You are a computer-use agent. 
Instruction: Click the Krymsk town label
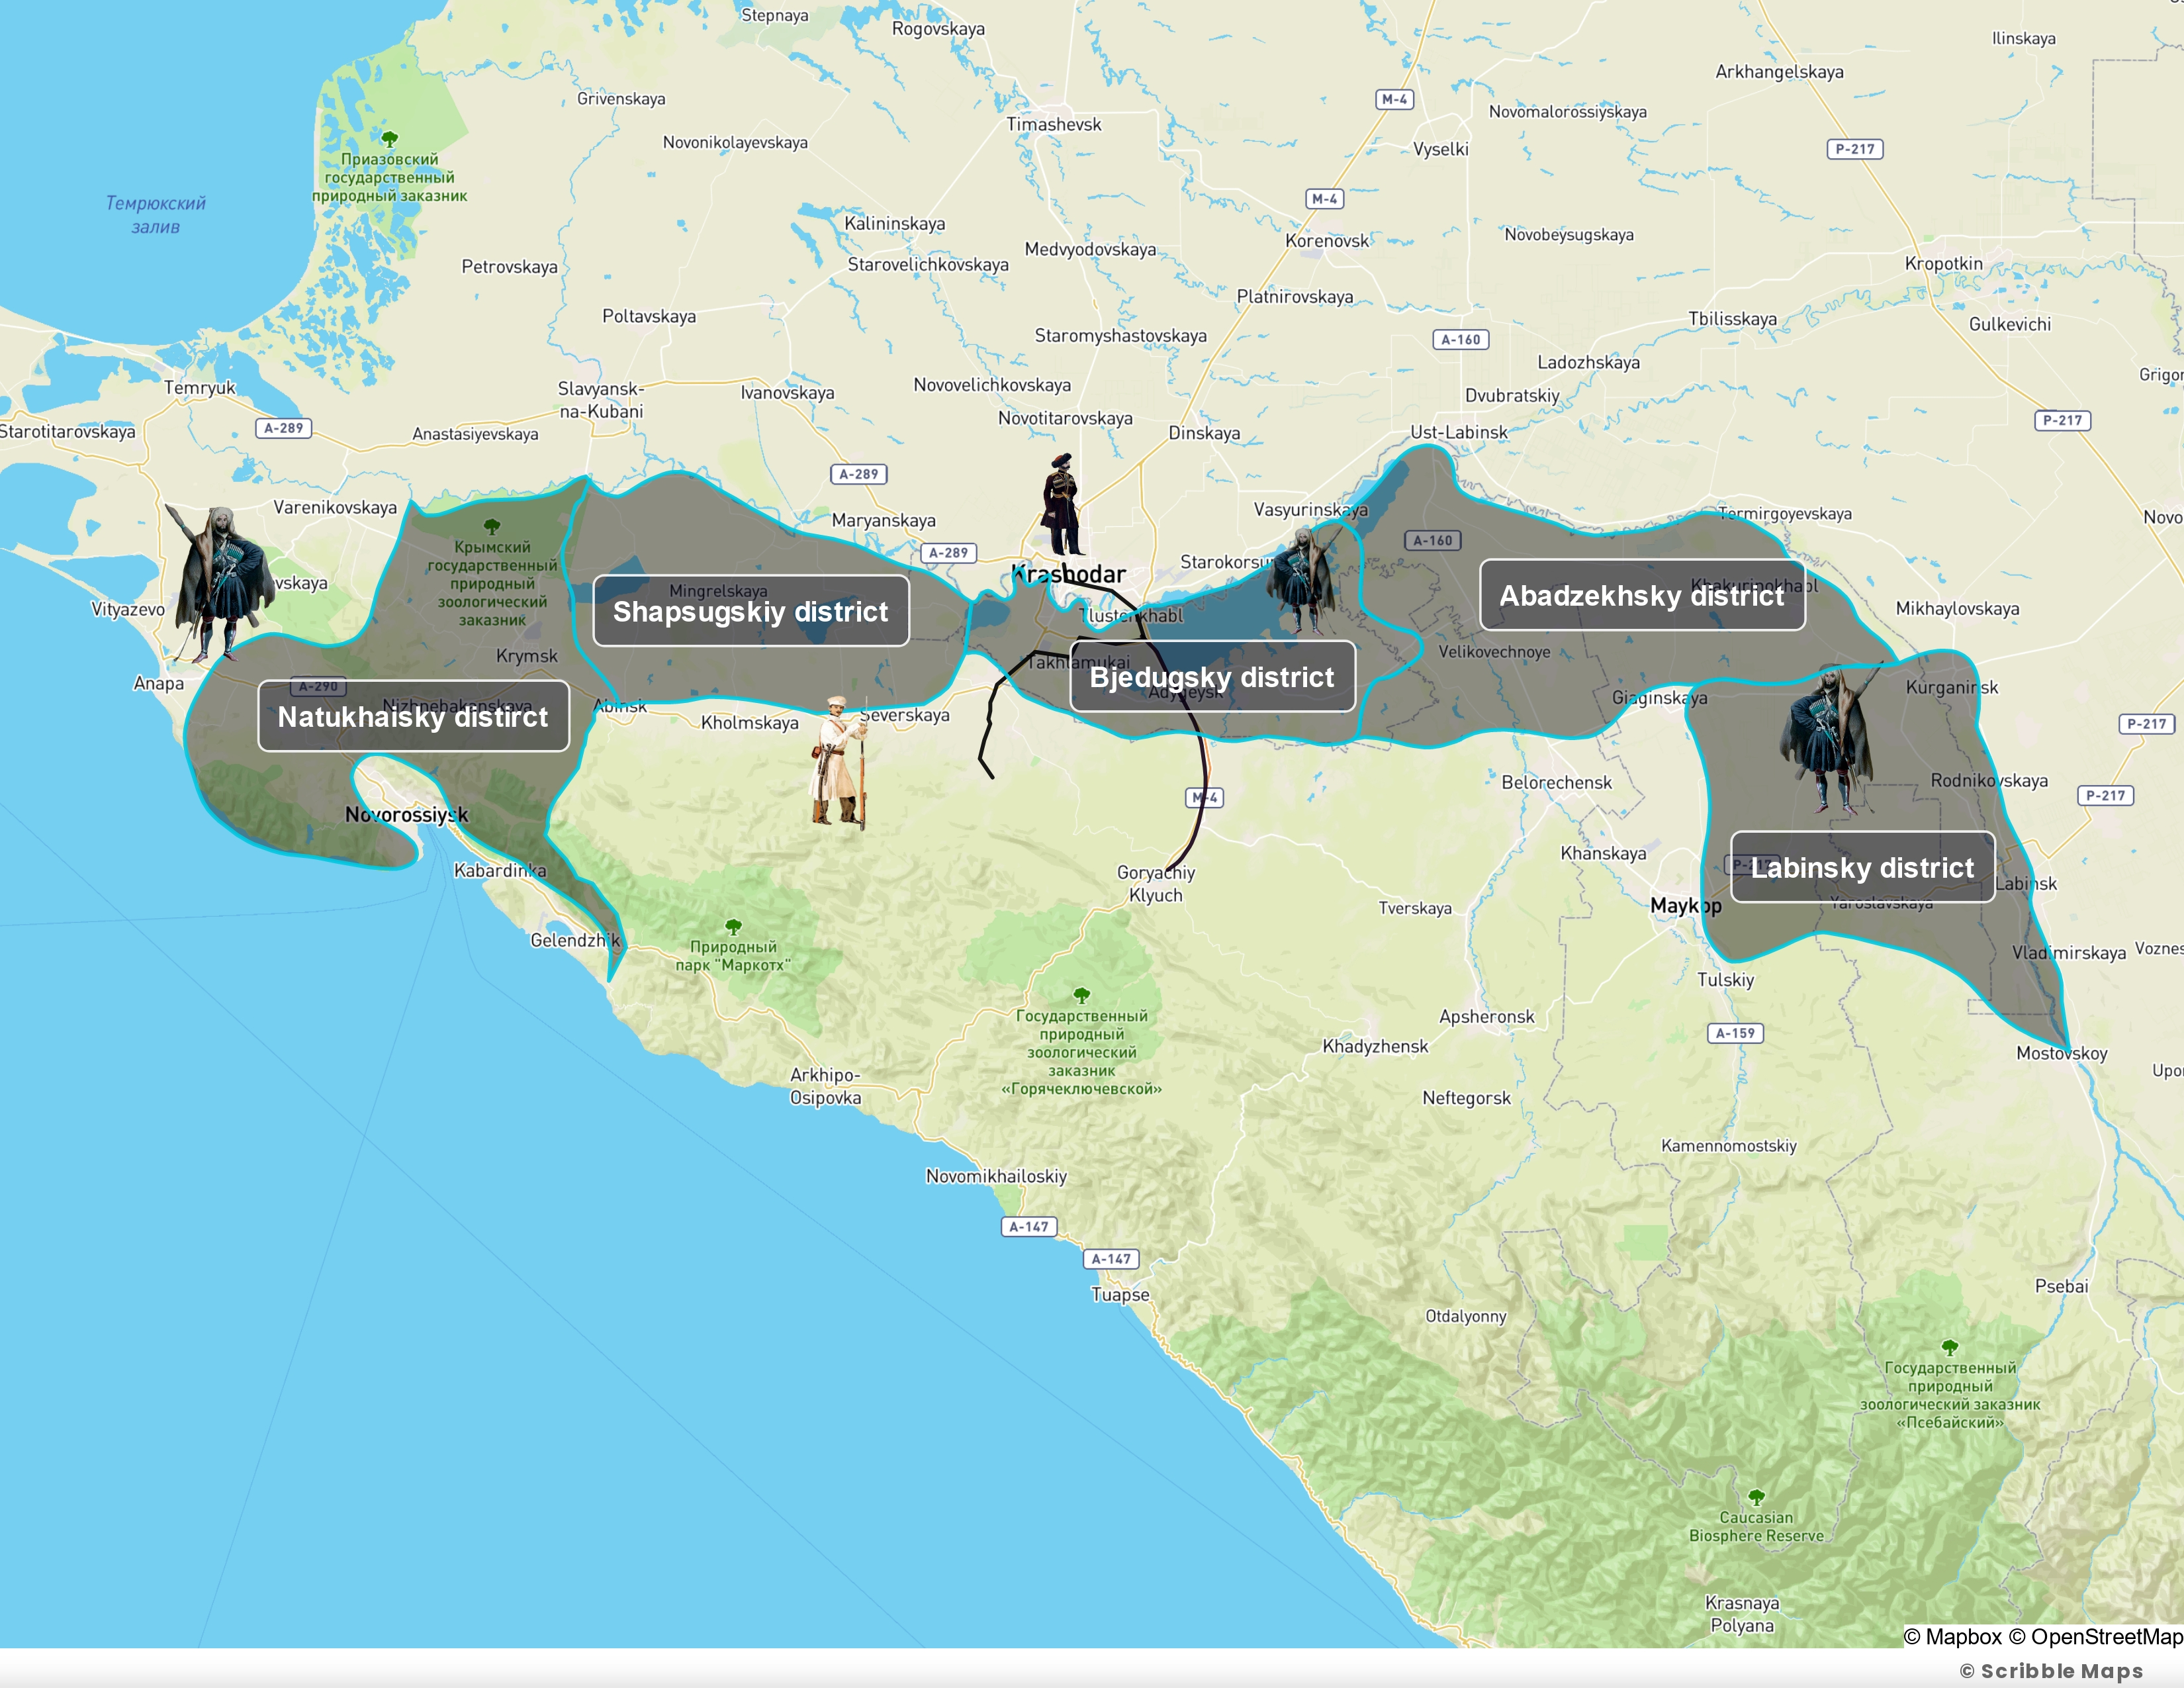point(527,656)
